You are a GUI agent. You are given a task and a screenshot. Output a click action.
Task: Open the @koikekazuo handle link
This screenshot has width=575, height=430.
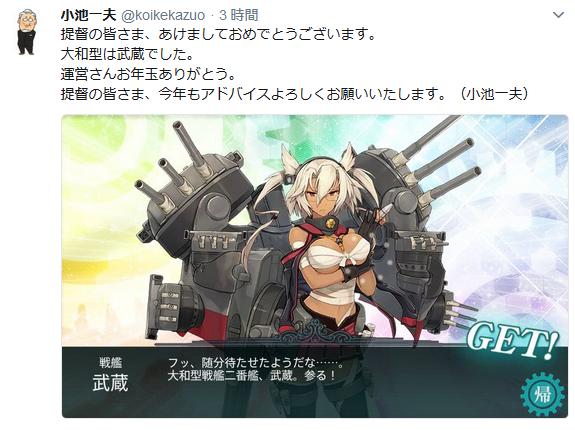162,15
